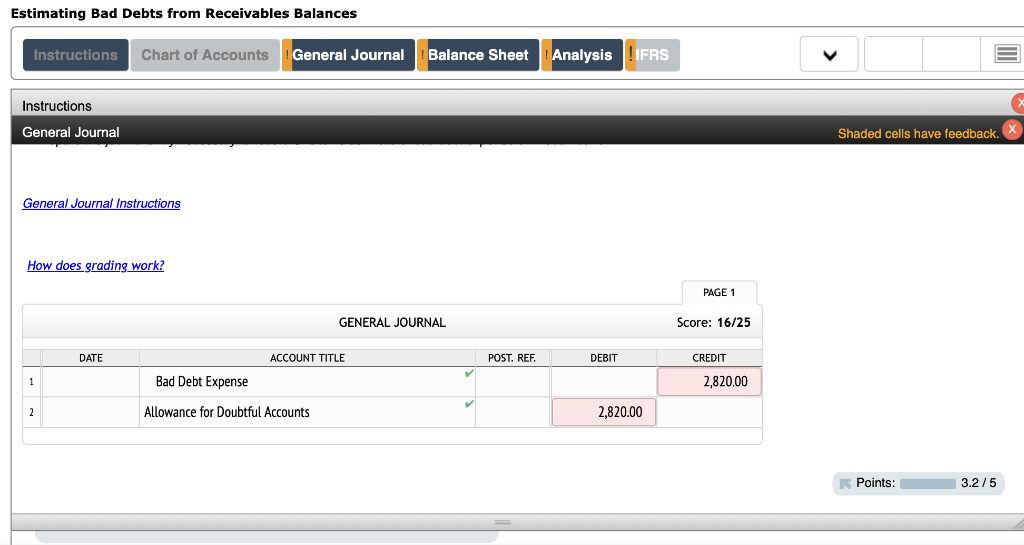
Task: Click the DEBIT column header
Action: click(x=604, y=358)
